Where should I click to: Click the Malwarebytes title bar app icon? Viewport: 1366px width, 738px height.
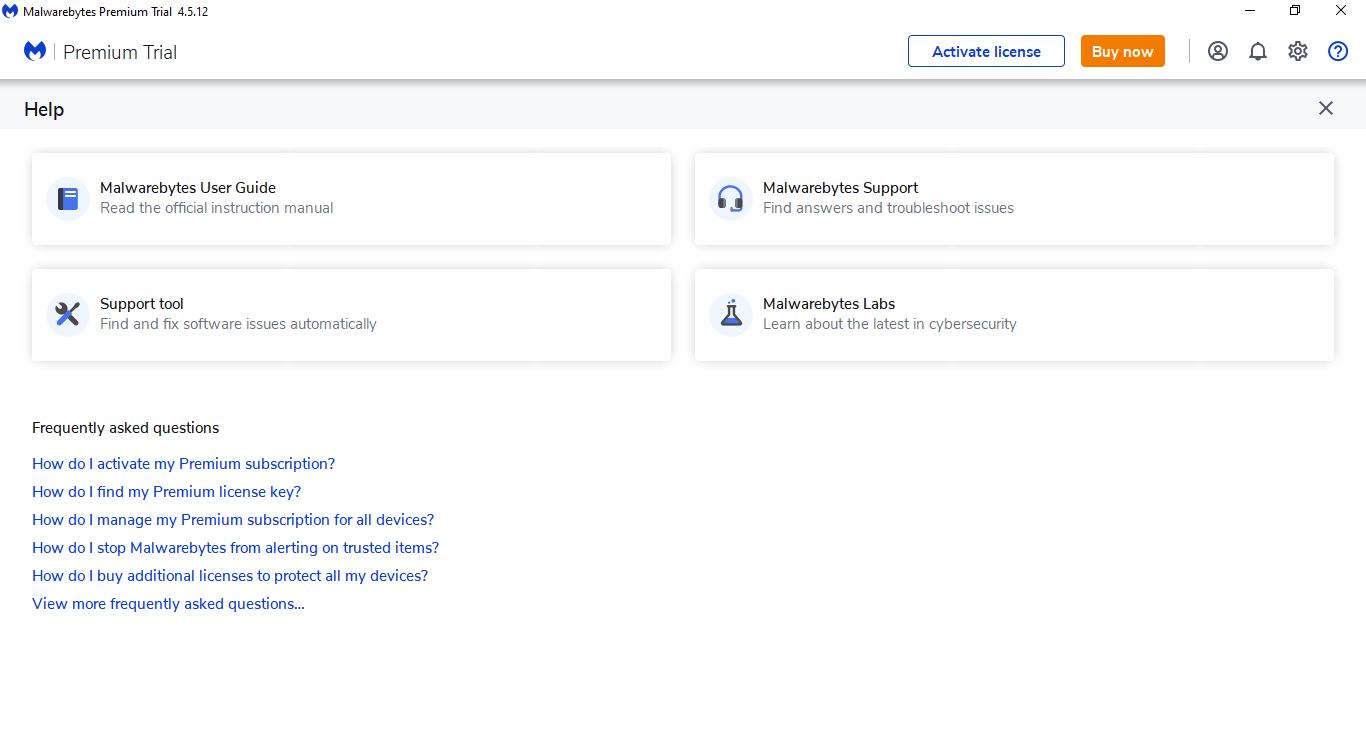tap(10, 11)
